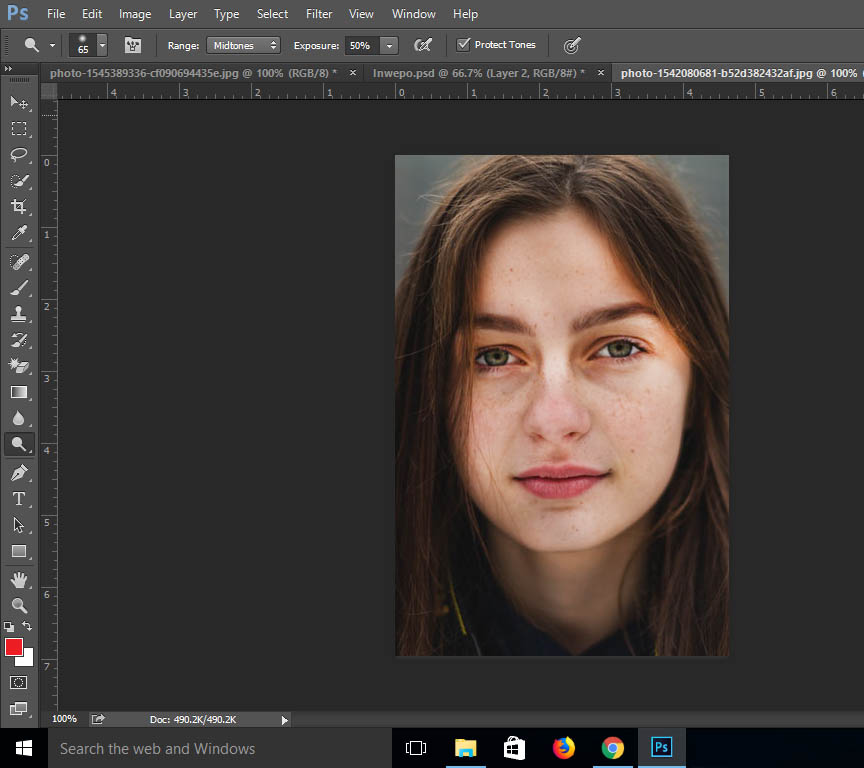The height and width of the screenshot is (768, 864).
Task: Toggle Quick Mask mode
Action: (x=19, y=682)
